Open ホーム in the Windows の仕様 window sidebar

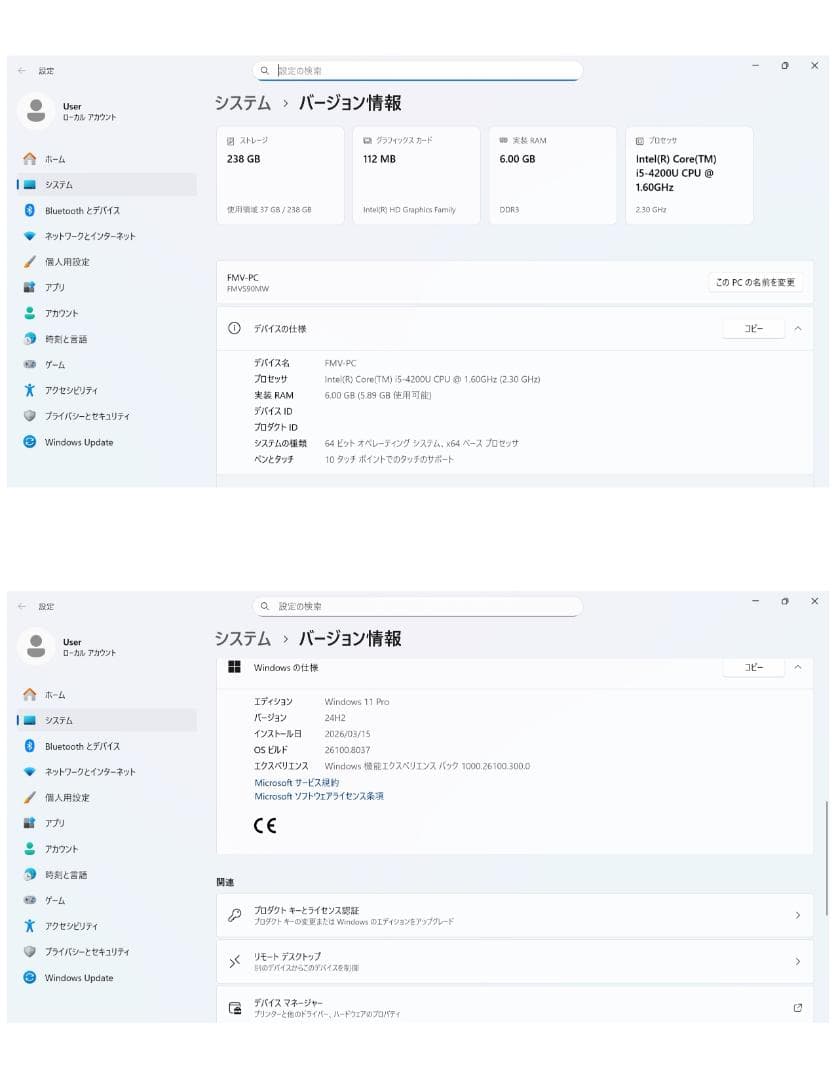tap(107, 695)
